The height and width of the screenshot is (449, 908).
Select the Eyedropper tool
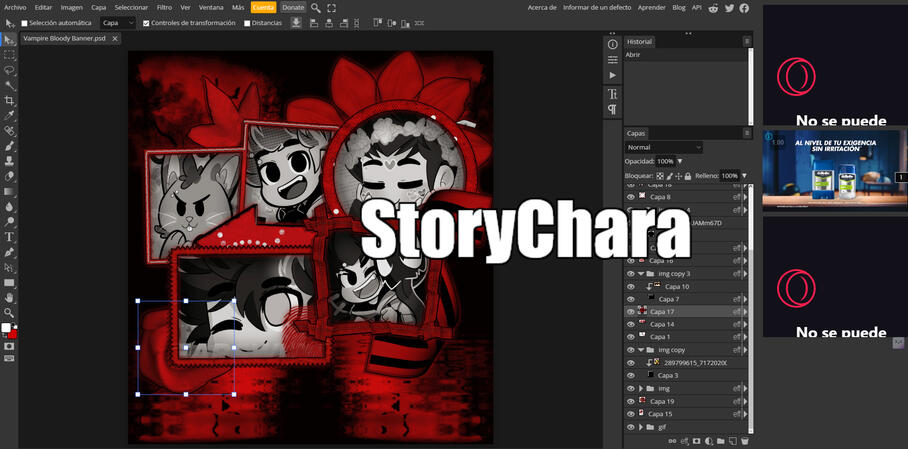coord(10,116)
